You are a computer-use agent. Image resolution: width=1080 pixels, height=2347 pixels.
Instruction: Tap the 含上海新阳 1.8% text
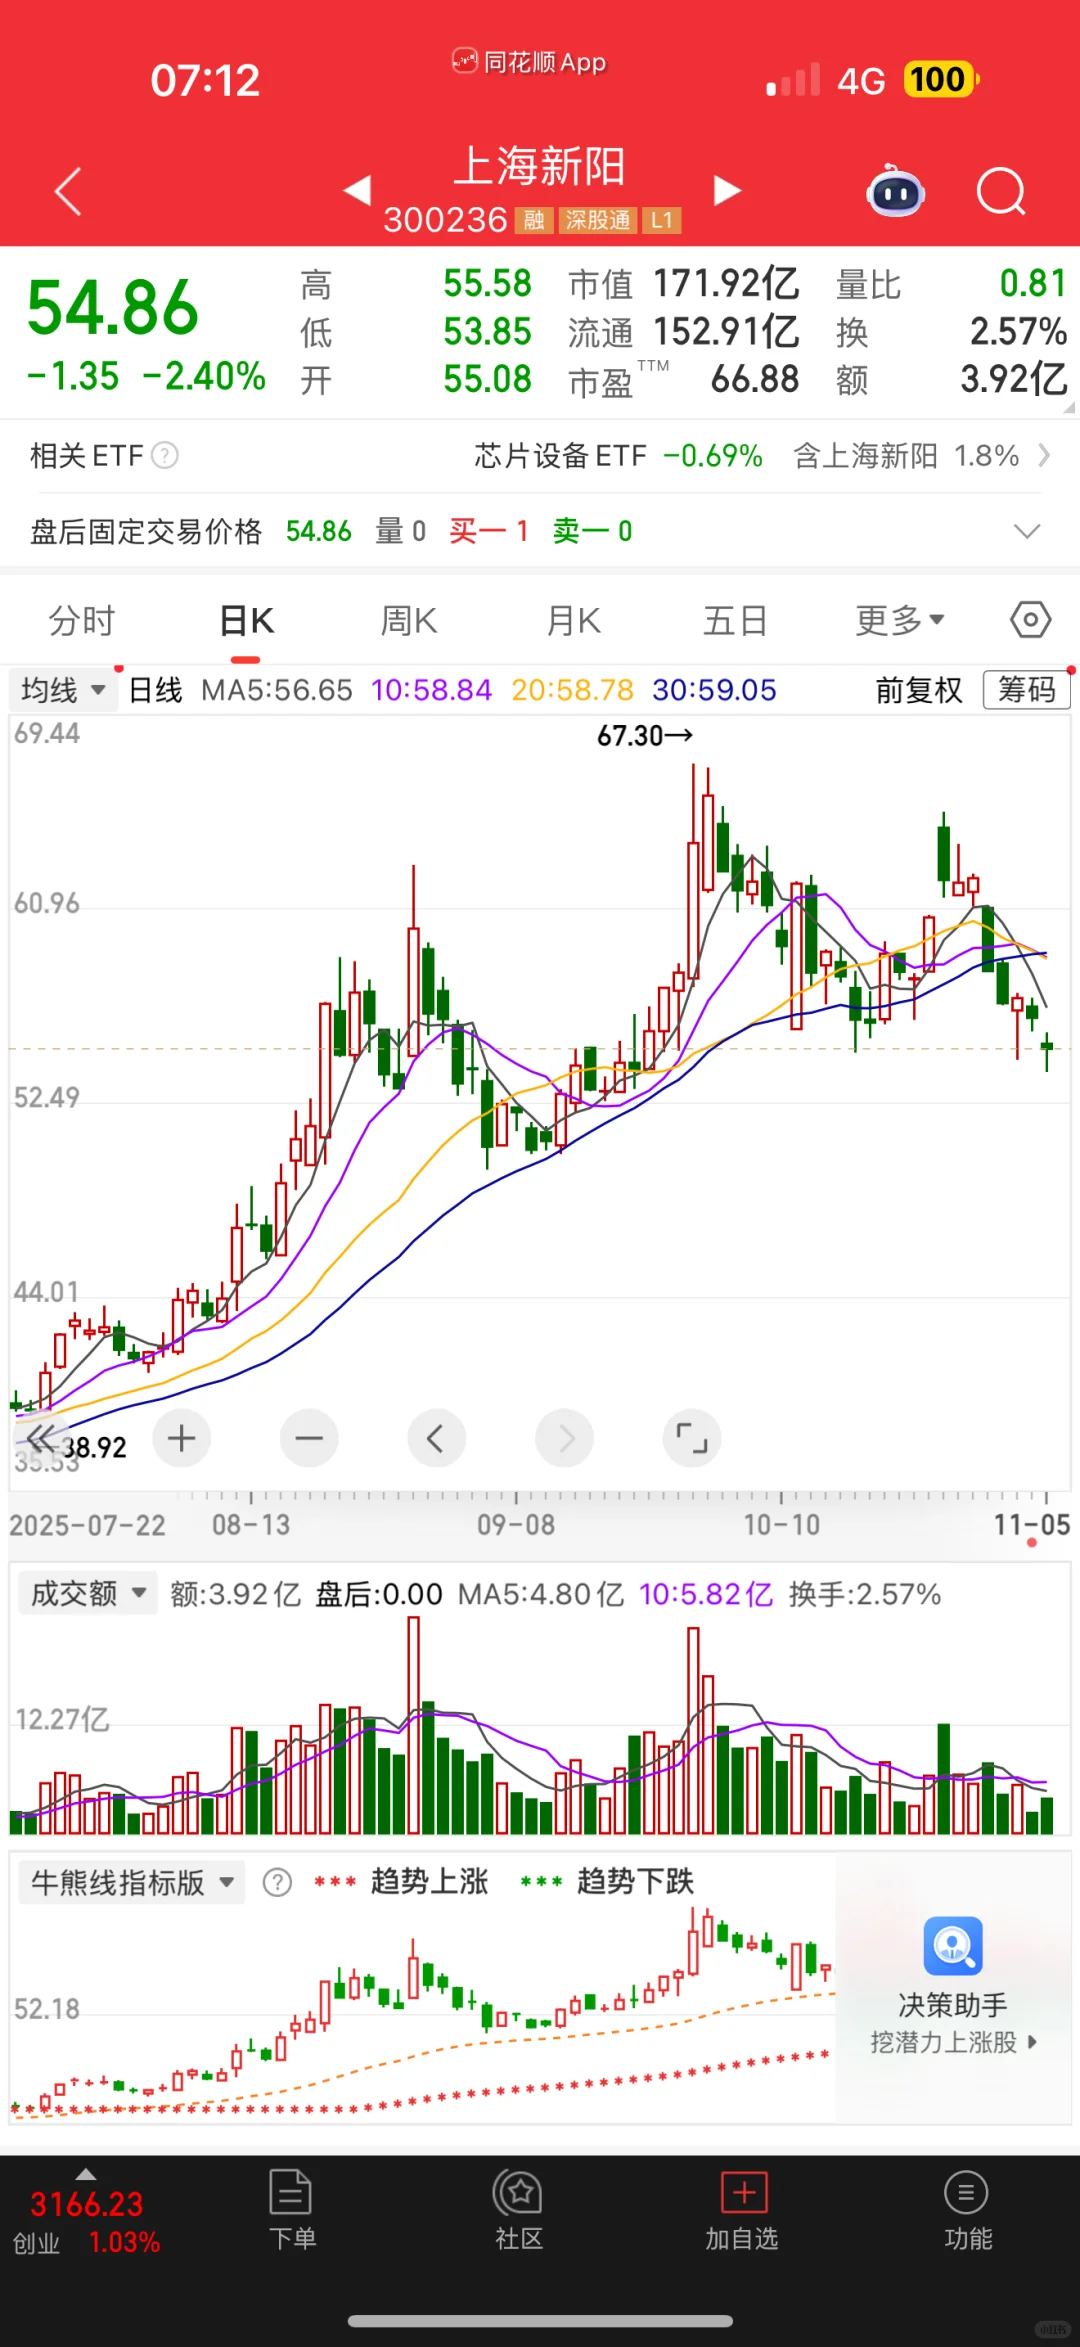[x=906, y=456]
